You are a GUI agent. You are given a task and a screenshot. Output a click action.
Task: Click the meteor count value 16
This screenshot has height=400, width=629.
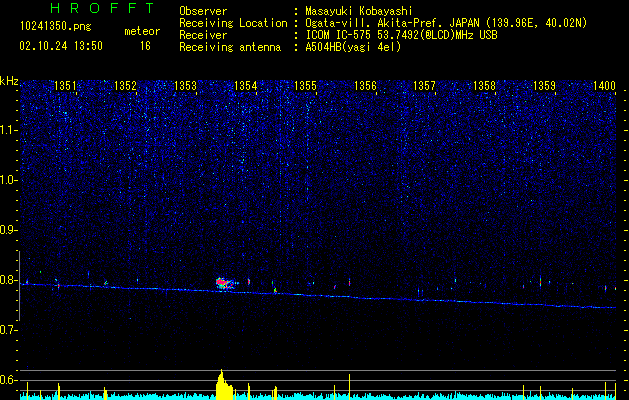[x=145, y=46]
